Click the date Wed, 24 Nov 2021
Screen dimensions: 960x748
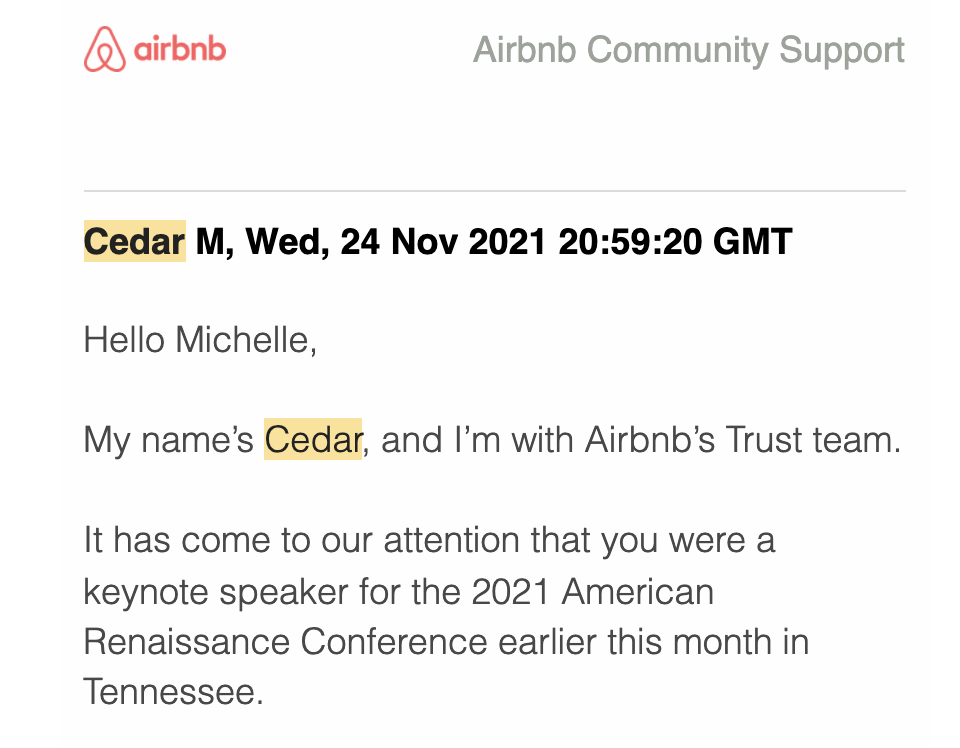[396, 242]
